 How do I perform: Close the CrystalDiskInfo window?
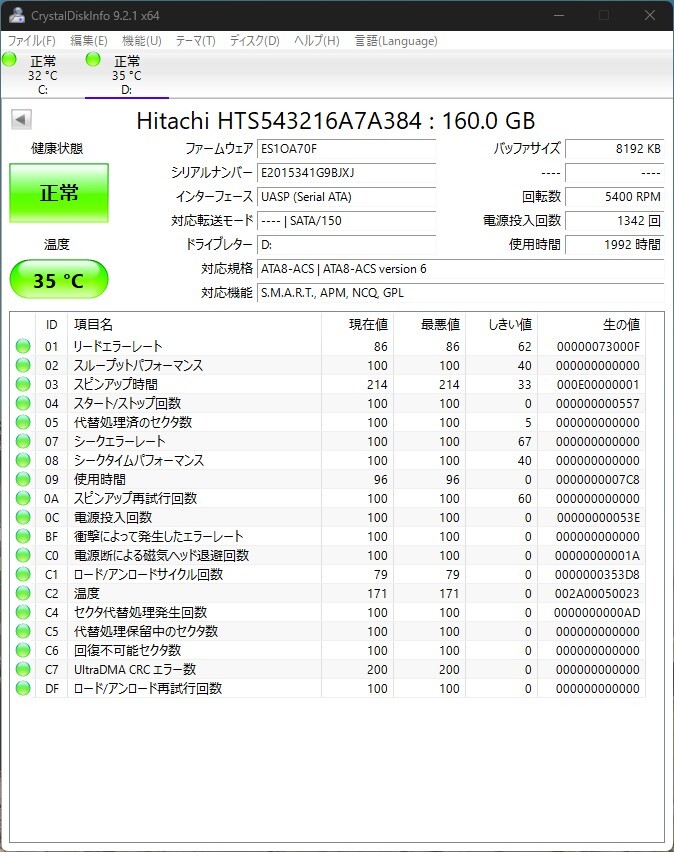[650, 15]
